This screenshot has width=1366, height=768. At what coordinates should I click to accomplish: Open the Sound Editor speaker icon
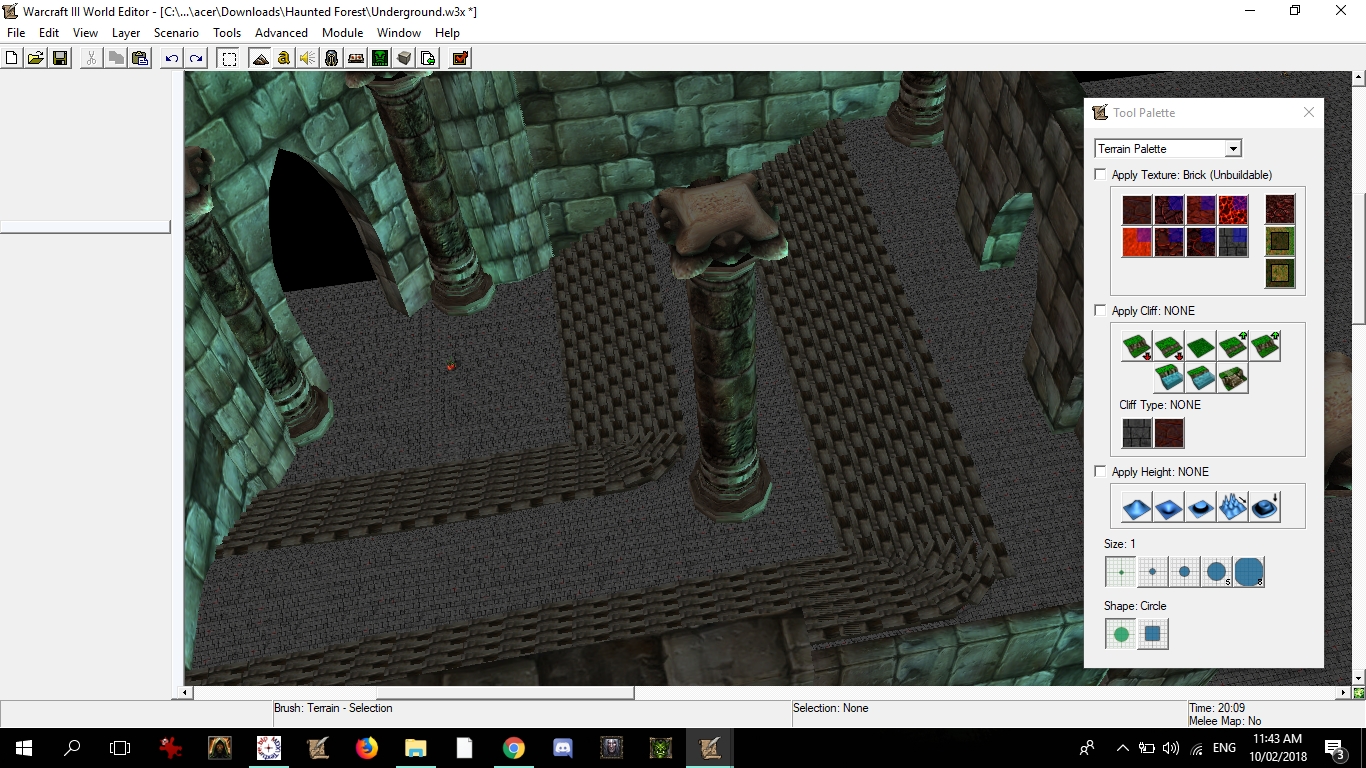click(x=308, y=58)
